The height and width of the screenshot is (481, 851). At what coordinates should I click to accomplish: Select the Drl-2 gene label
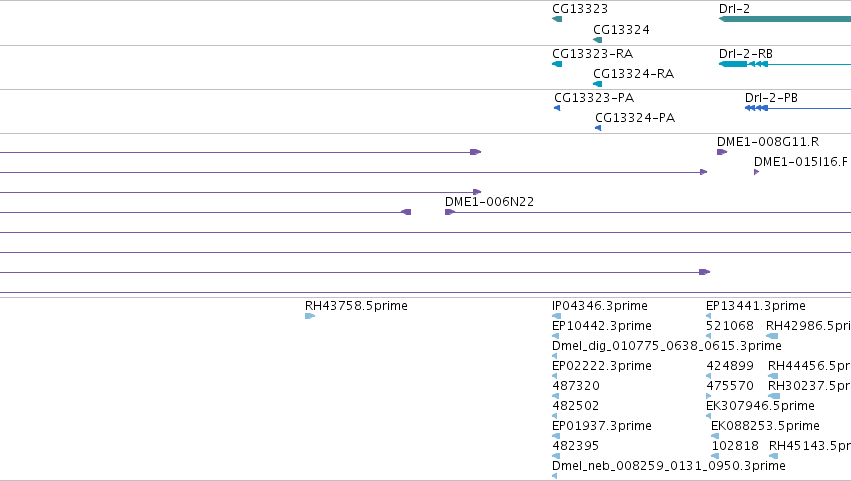pos(734,9)
